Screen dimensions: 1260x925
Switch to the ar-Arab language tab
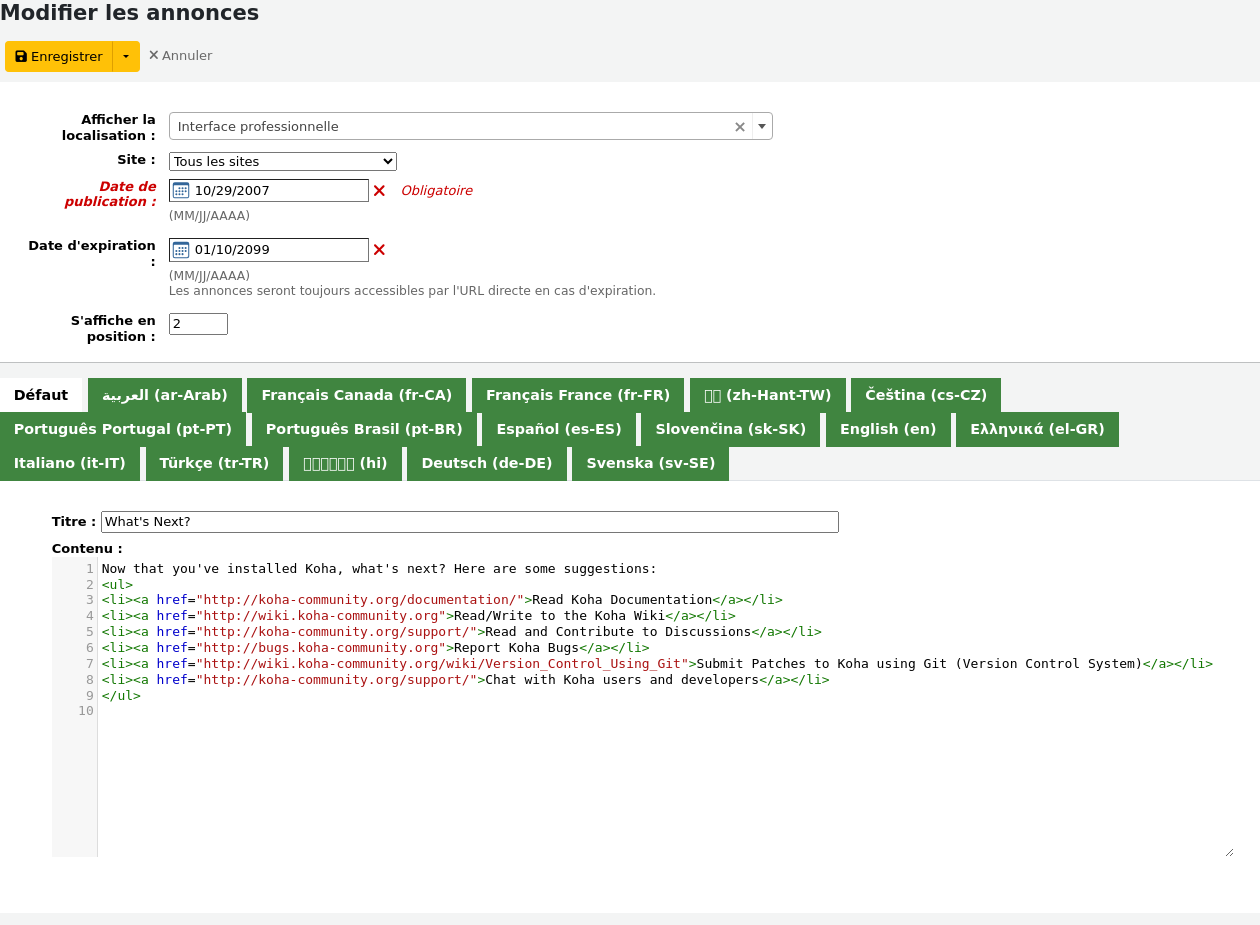165,395
